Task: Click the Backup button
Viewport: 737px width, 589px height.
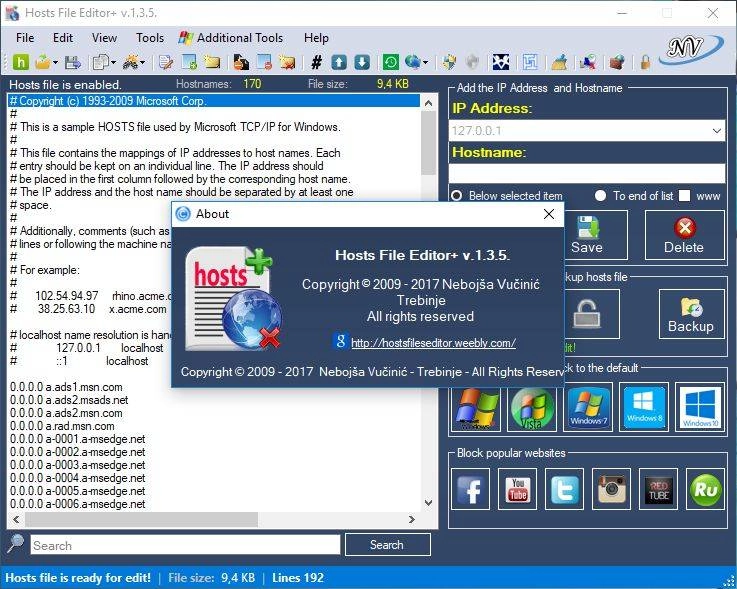Action: click(x=691, y=314)
